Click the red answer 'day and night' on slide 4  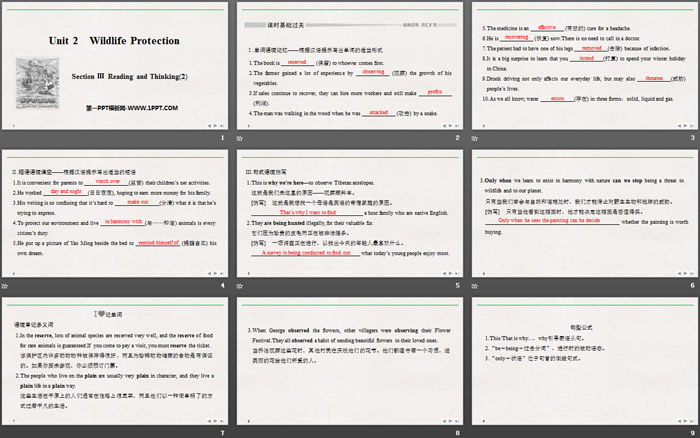point(66,191)
